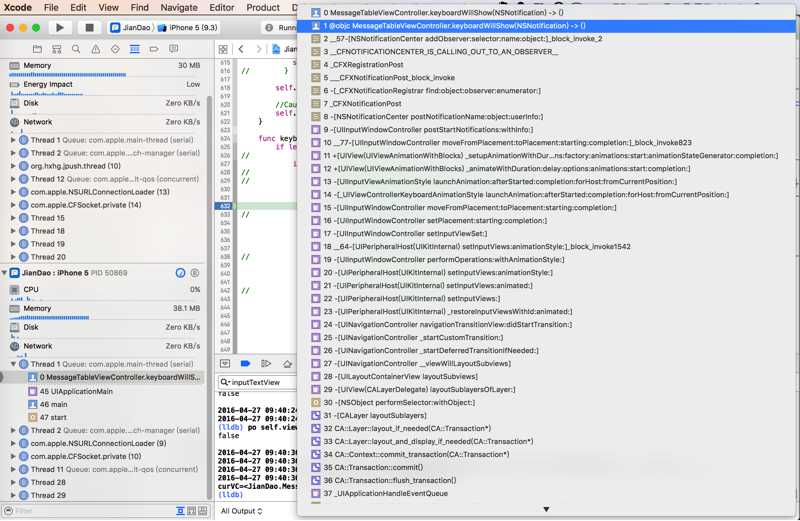Open the View menu
The height and width of the screenshot is (521, 800).
point(108,8)
